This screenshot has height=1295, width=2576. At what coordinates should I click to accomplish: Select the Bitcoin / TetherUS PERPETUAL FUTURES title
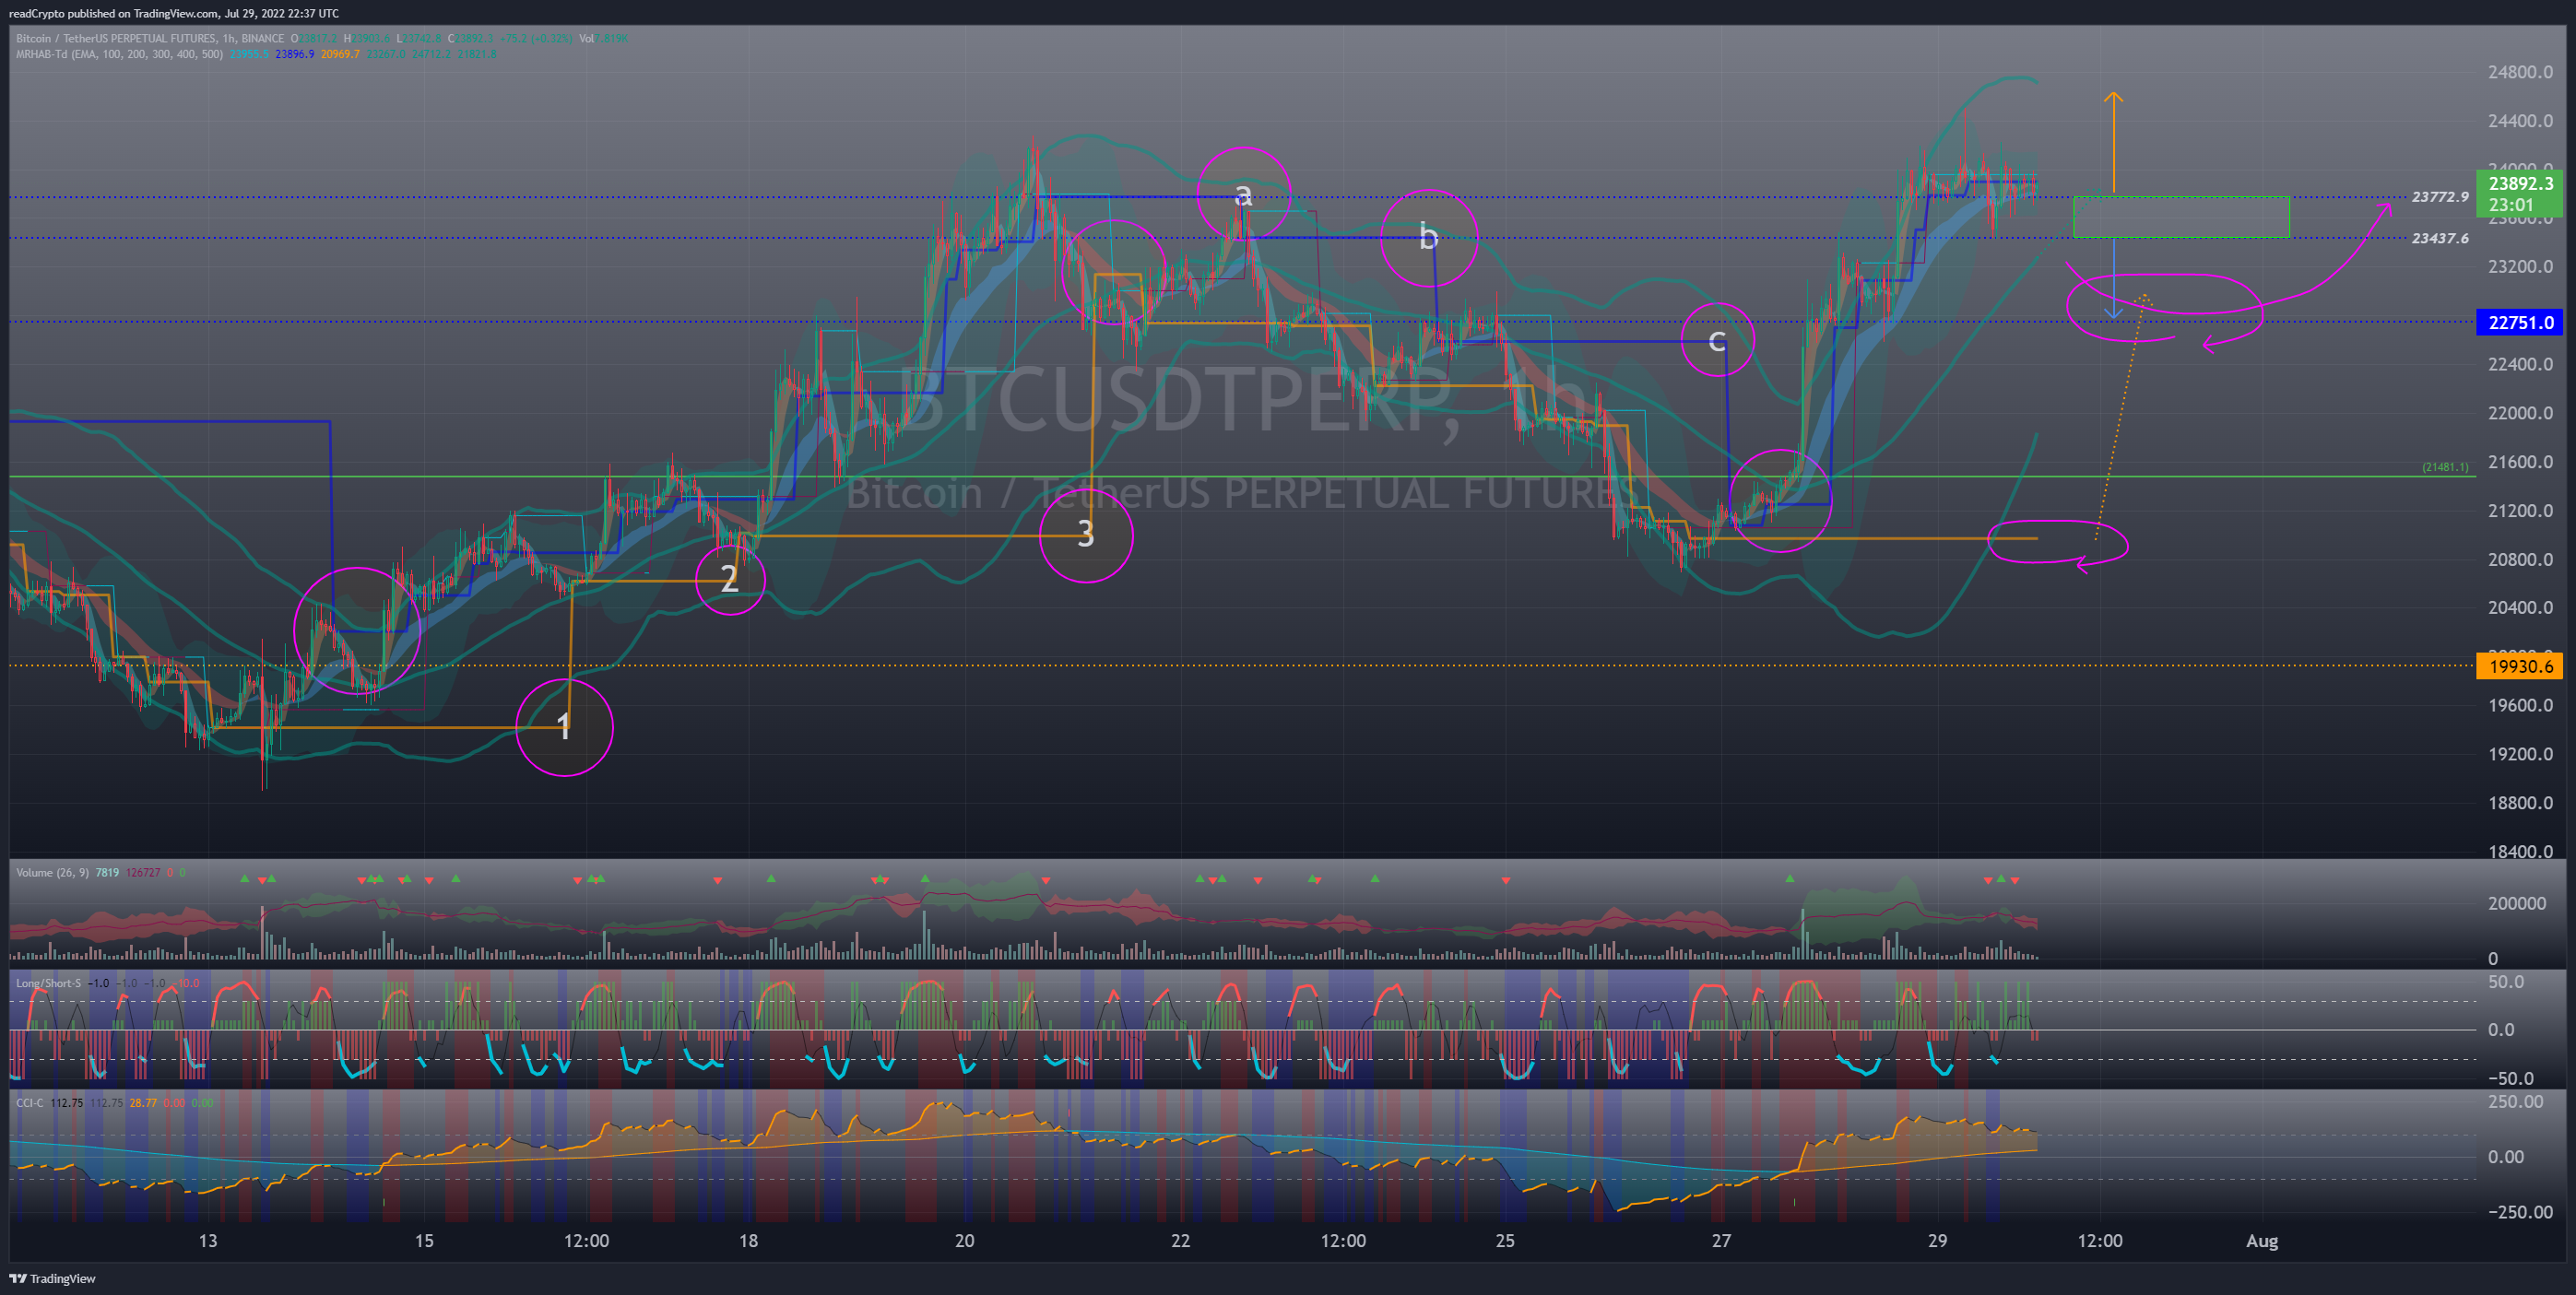click(116, 38)
